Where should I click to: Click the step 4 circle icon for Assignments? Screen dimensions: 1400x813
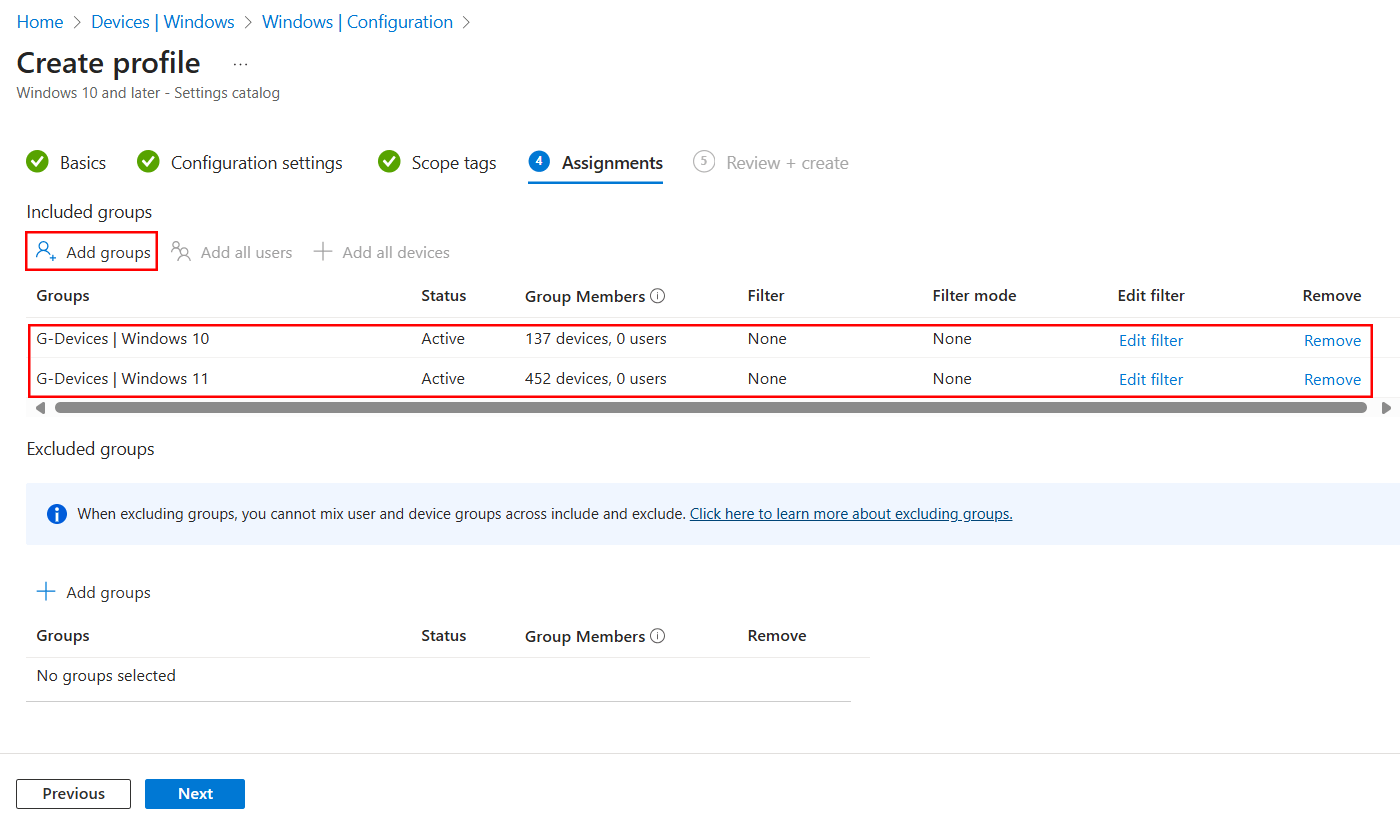539,161
